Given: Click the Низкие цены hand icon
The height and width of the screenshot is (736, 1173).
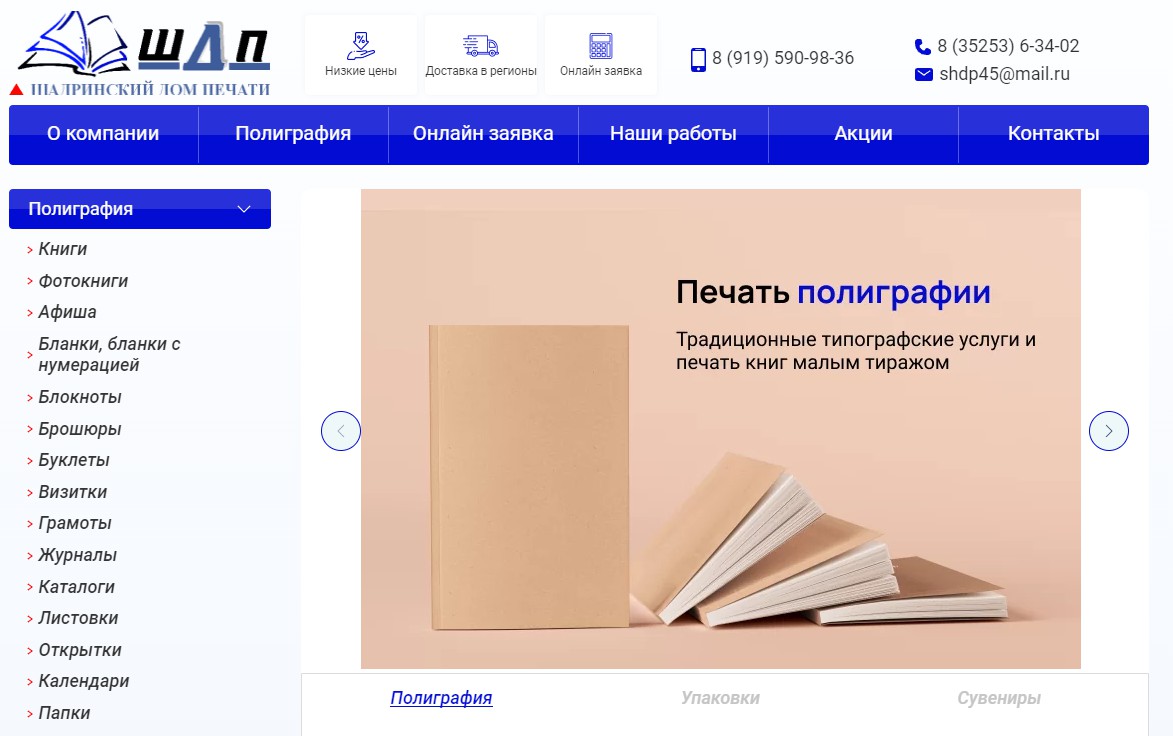Looking at the screenshot, I should [x=361, y=46].
